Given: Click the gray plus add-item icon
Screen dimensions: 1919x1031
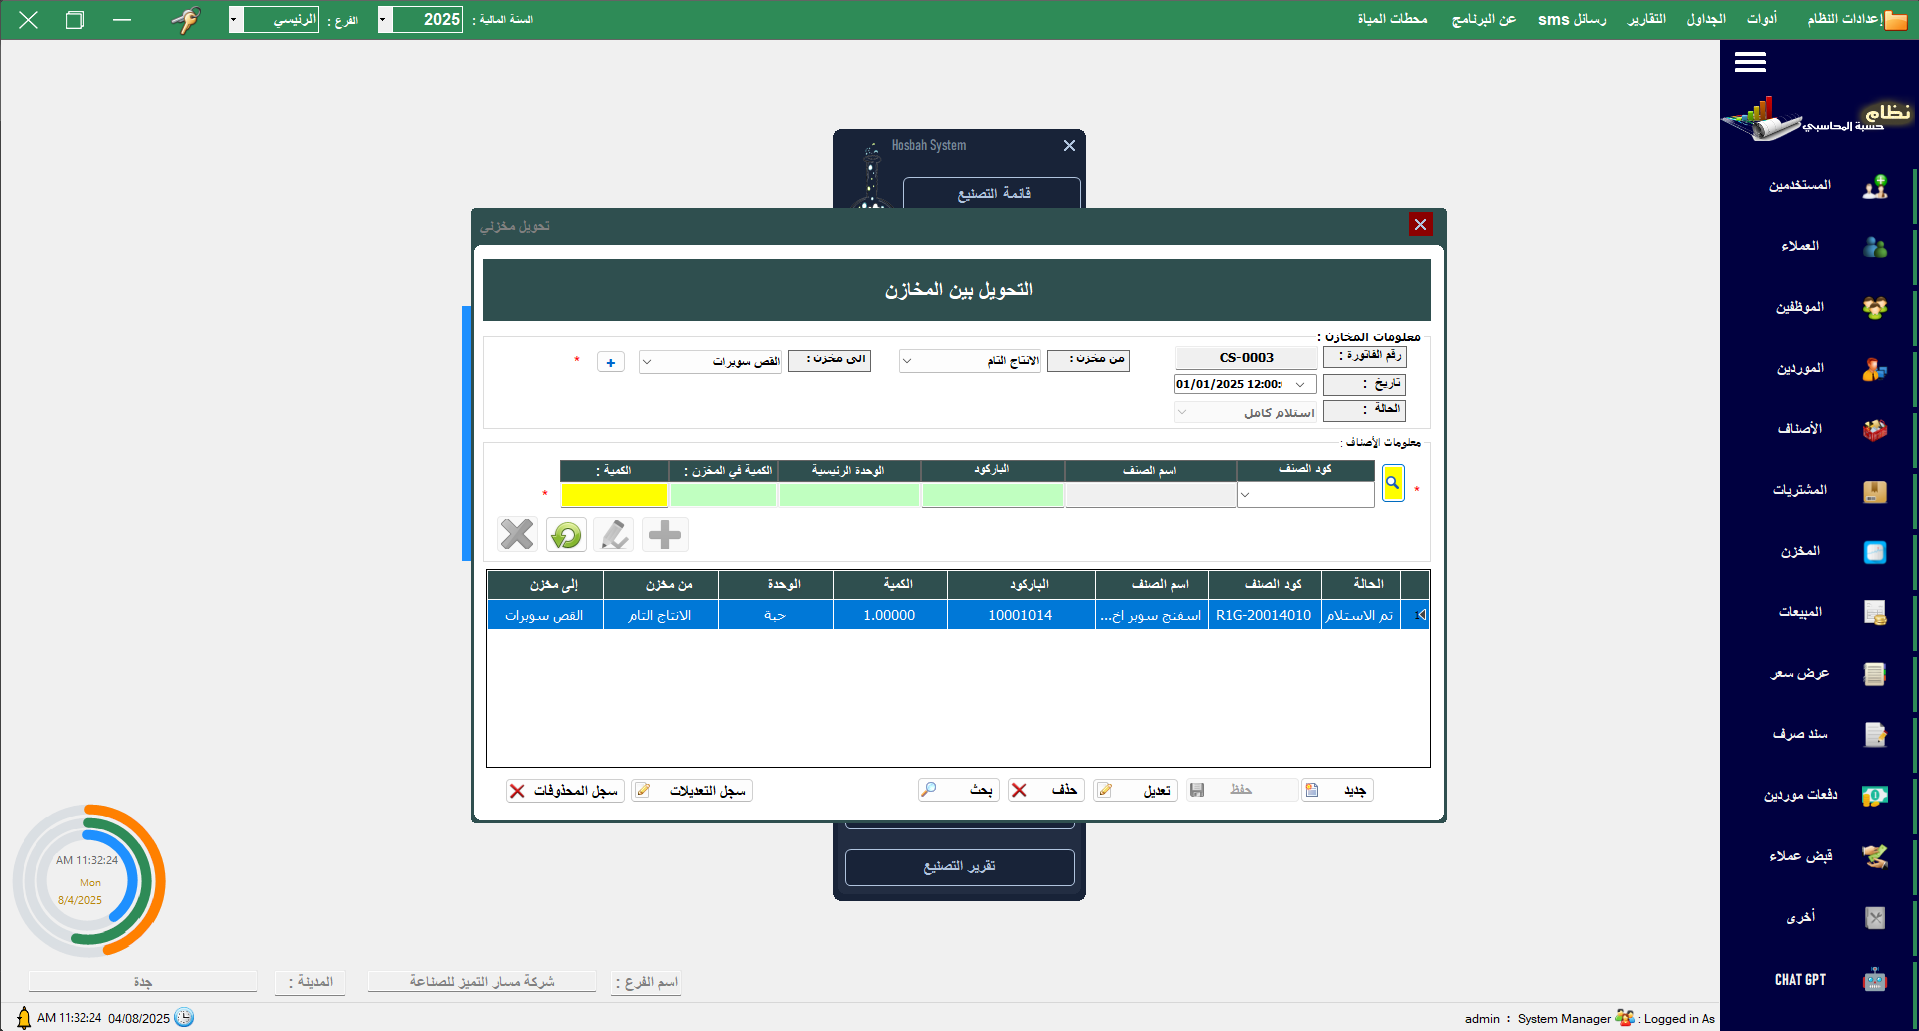Looking at the screenshot, I should coord(665,535).
